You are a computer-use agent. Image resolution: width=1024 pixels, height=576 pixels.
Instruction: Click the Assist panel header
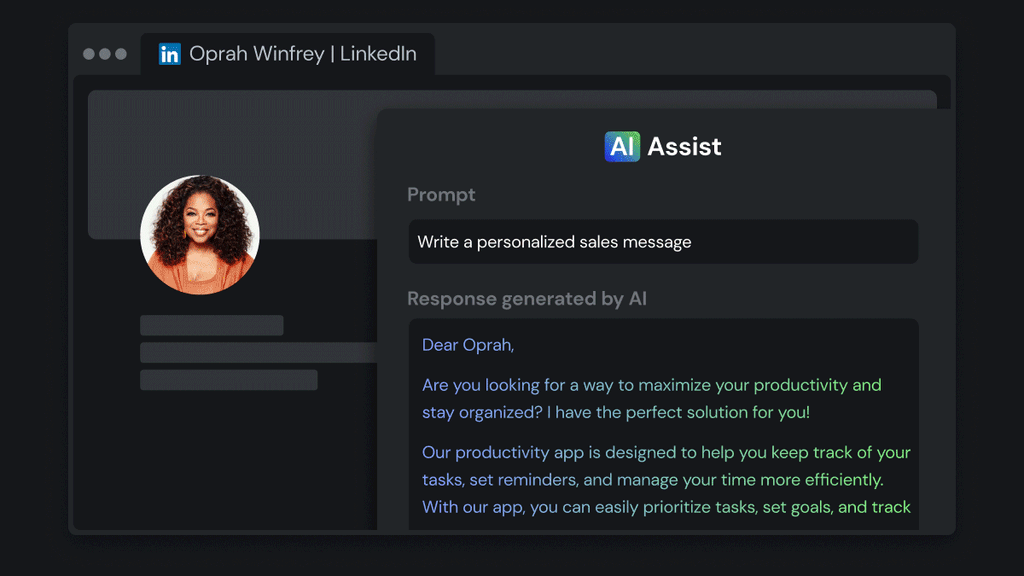(x=663, y=146)
